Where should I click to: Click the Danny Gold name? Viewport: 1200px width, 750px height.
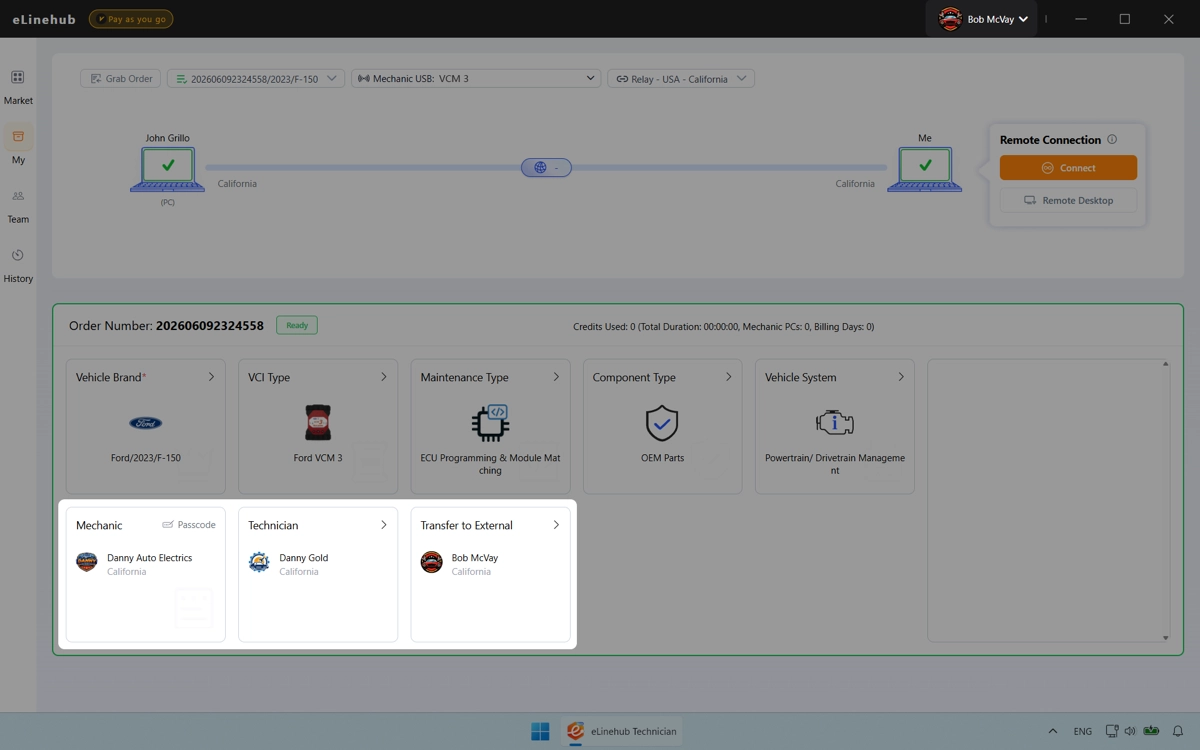(x=303, y=558)
